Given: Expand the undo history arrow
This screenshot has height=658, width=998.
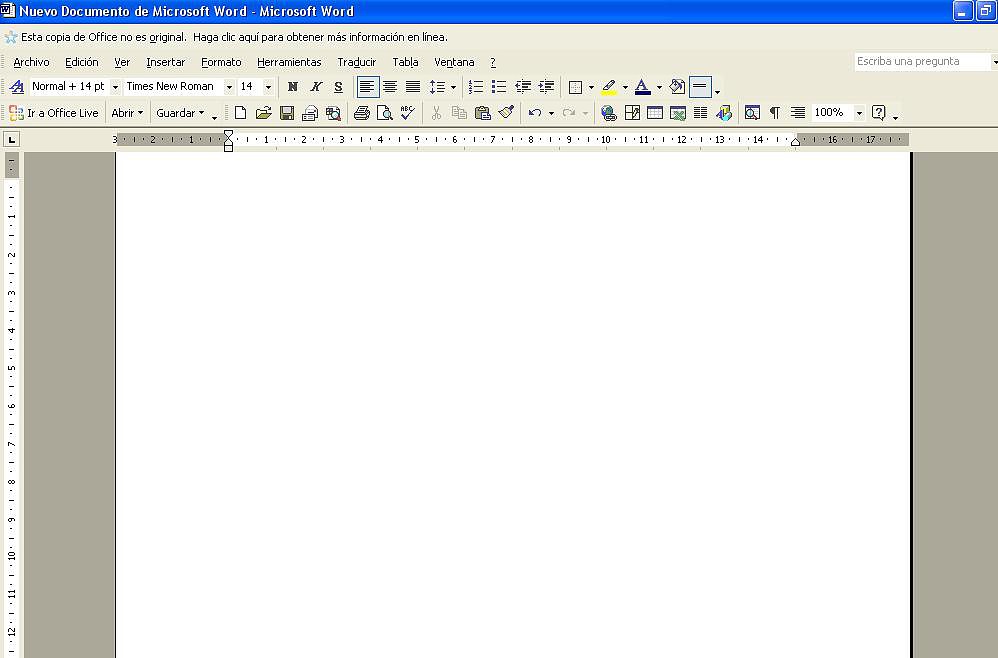Looking at the screenshot, I should [x=551, y=113].
